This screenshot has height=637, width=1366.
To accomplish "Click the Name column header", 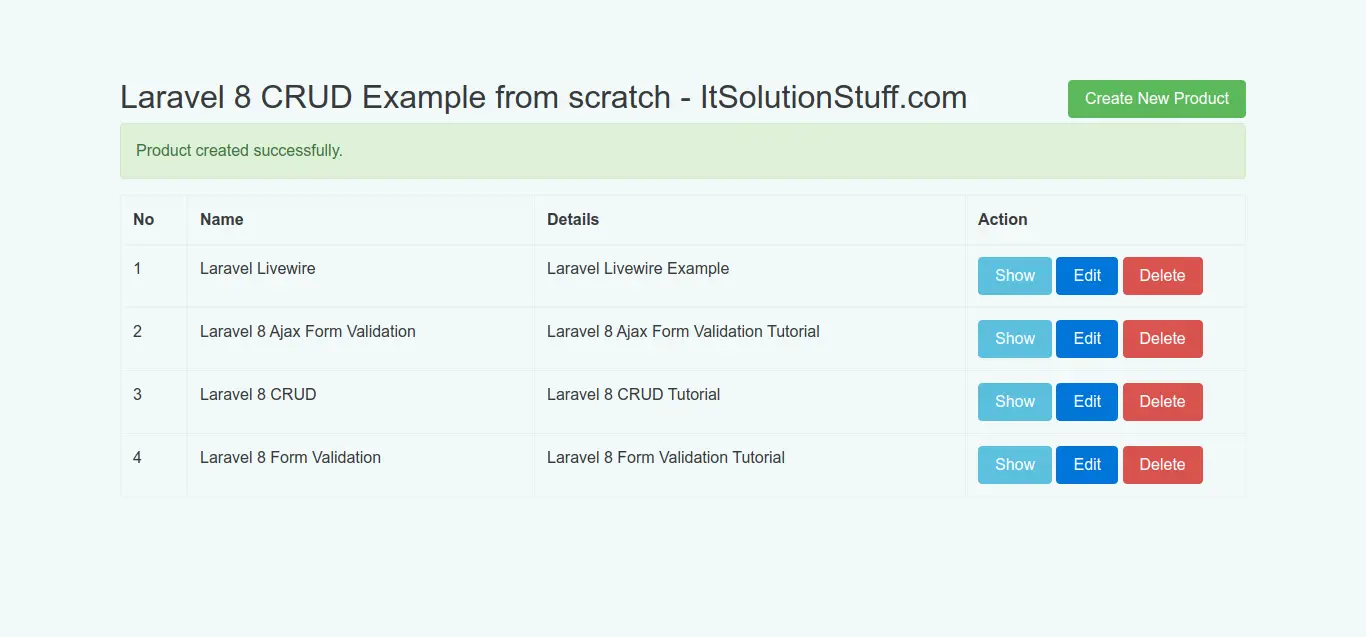I will [x=222, y=219].
